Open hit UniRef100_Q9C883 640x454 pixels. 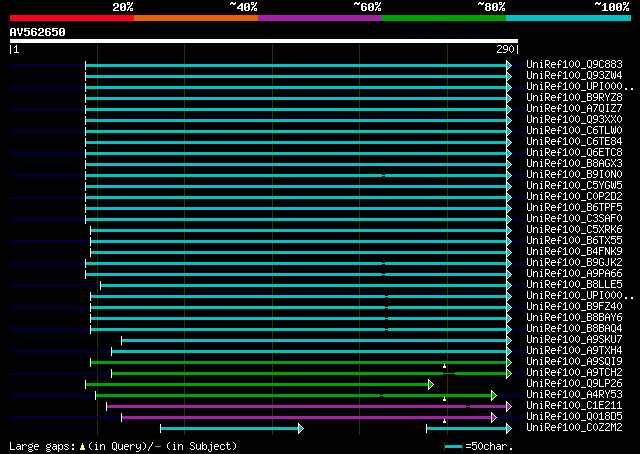click(574, 65)
